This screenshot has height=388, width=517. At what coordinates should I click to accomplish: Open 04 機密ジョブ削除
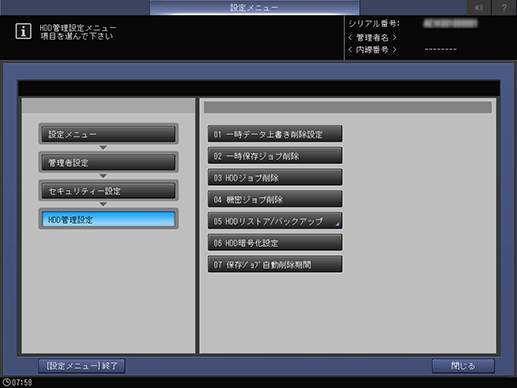pos(275,199)
